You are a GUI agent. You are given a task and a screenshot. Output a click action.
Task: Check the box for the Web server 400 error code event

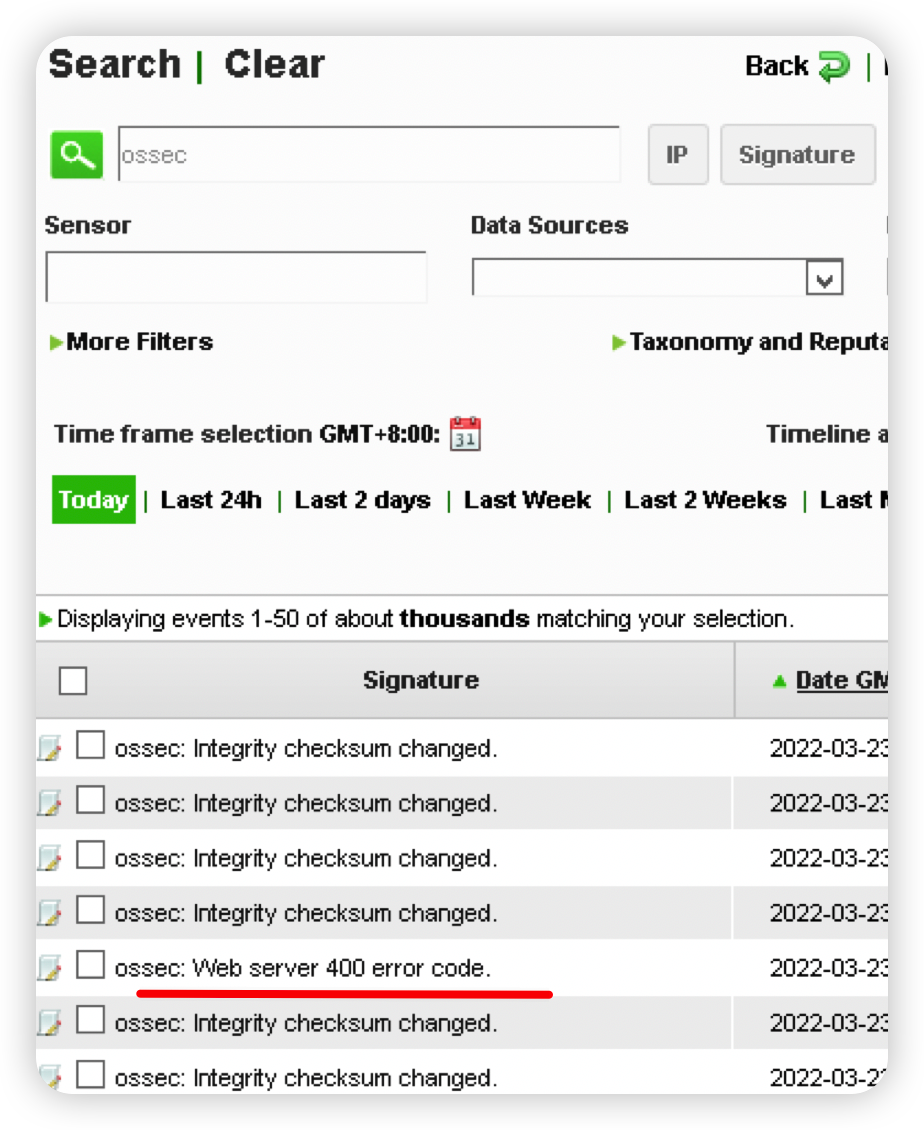click(x=90, y=964)
